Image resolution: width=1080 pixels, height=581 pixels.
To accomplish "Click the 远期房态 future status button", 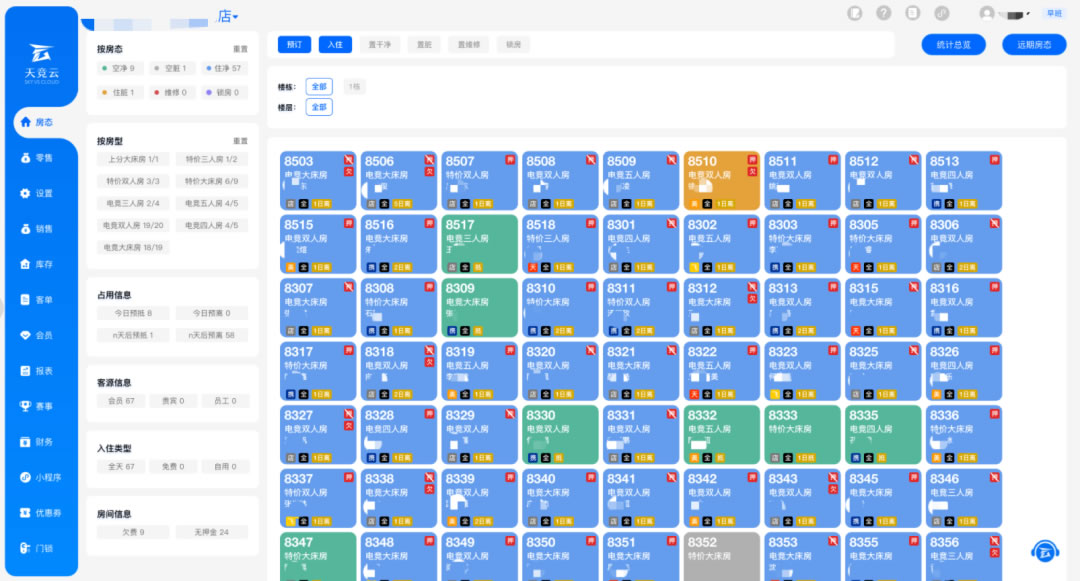I will 1034,45.
